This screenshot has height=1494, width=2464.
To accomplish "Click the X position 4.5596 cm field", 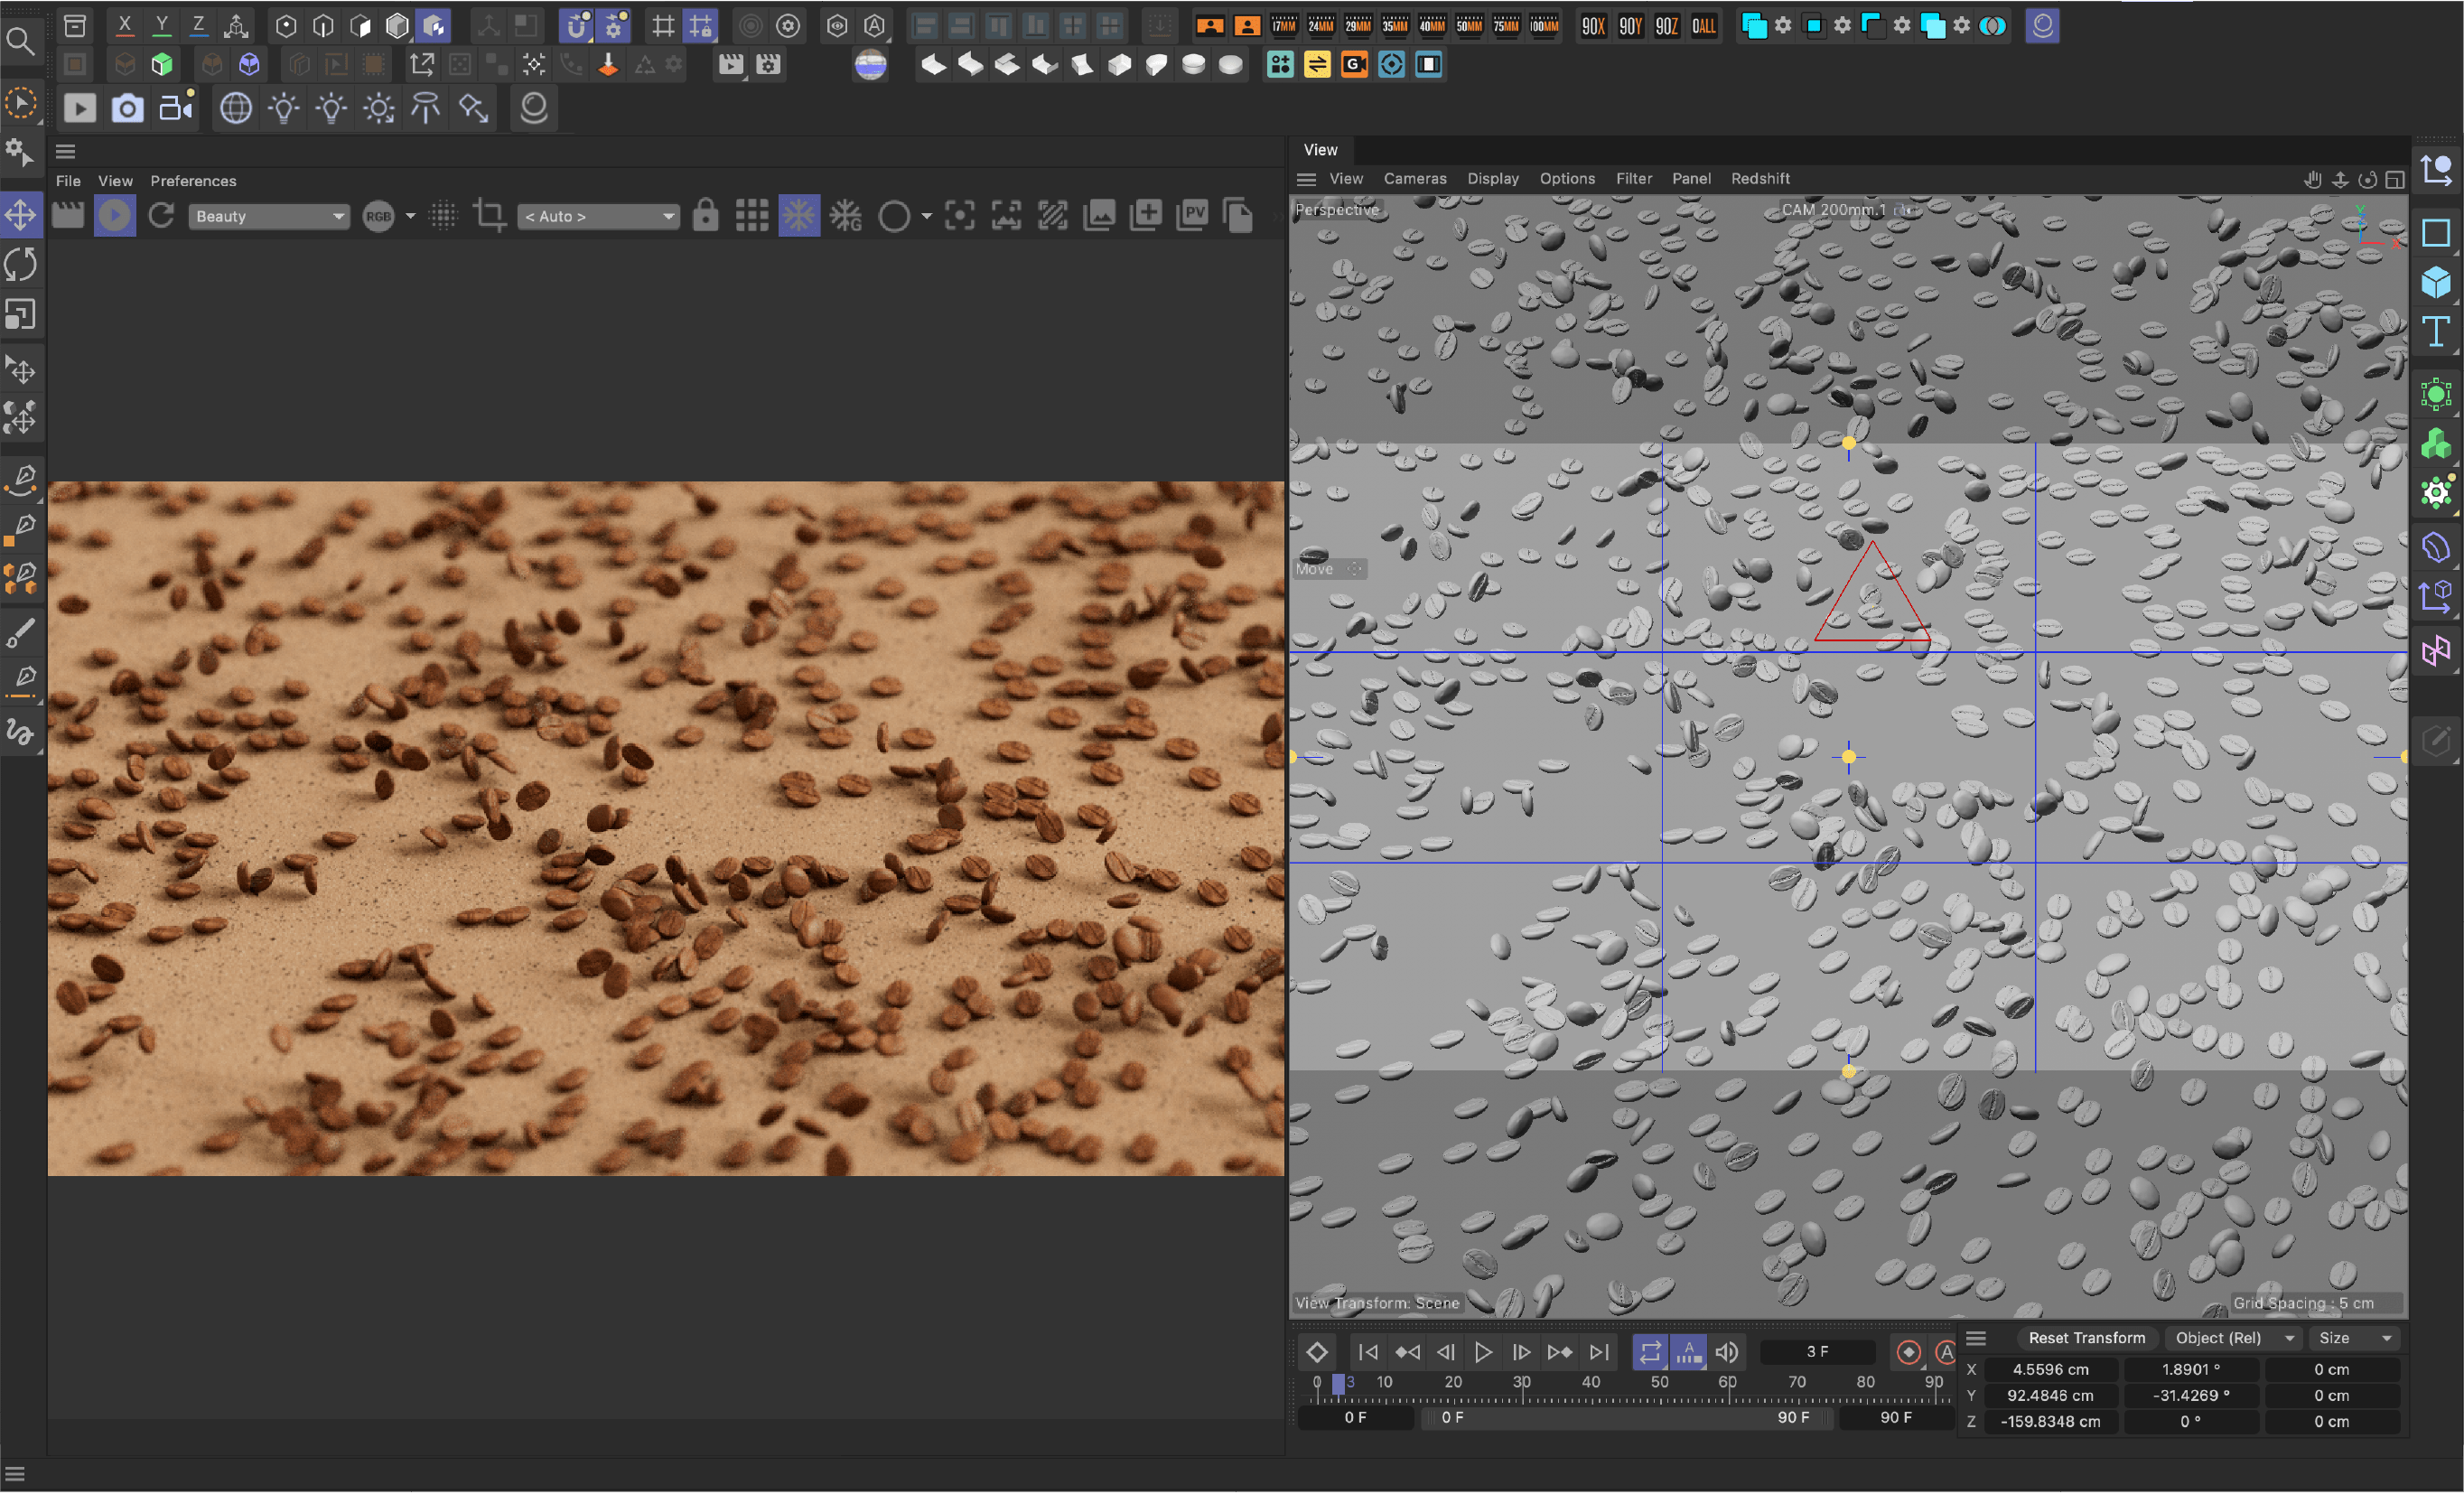I will [x=2050, y=1369].
